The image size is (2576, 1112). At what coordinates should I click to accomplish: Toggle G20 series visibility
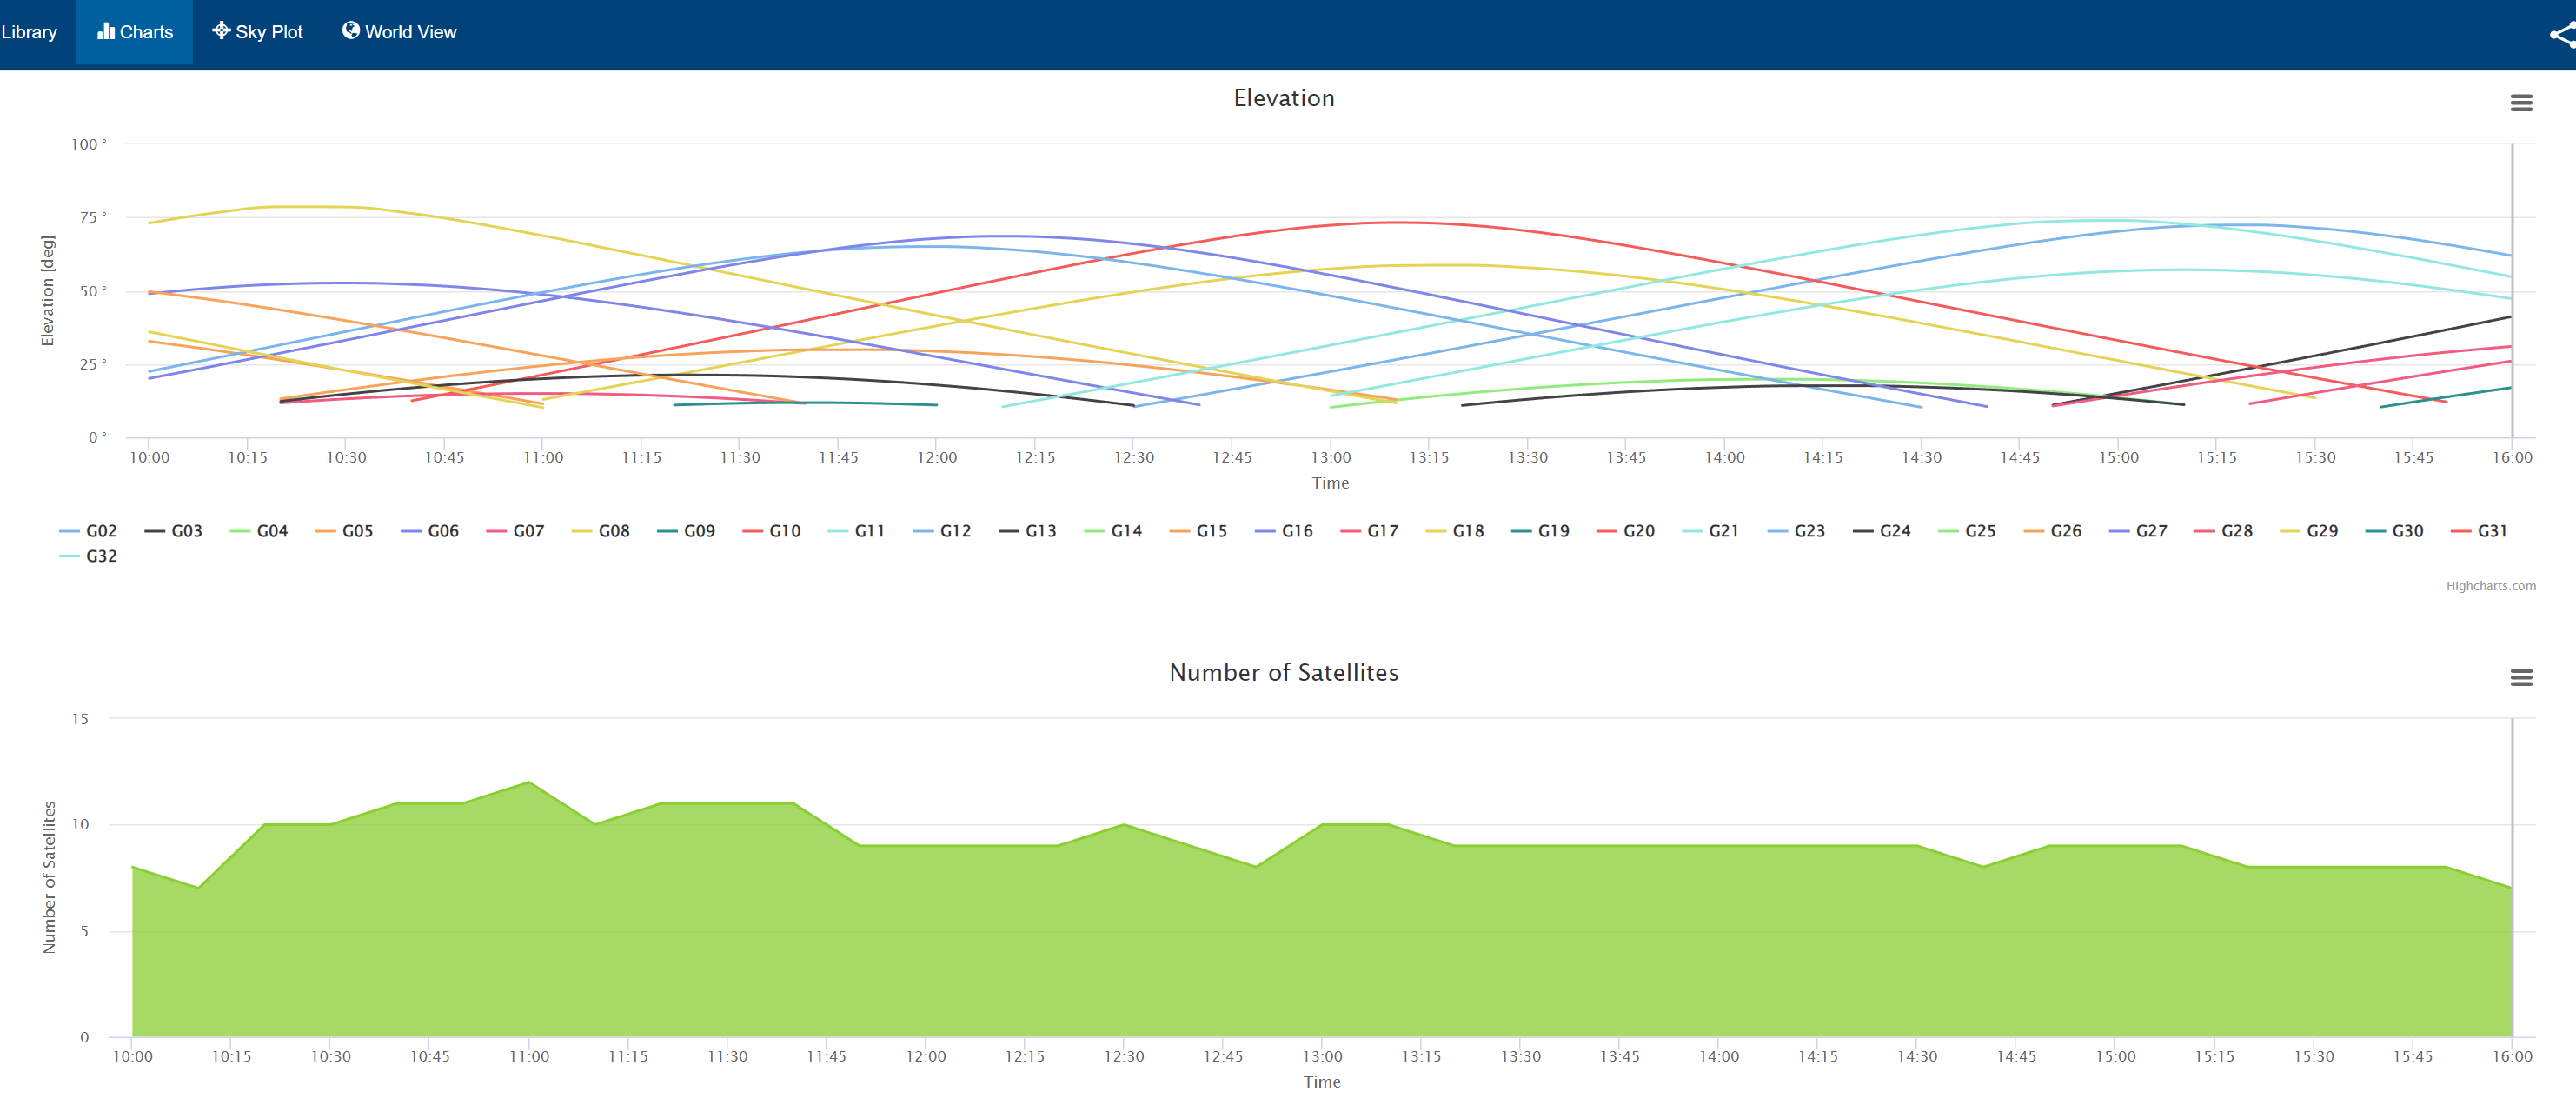(x=1638, y=531)
